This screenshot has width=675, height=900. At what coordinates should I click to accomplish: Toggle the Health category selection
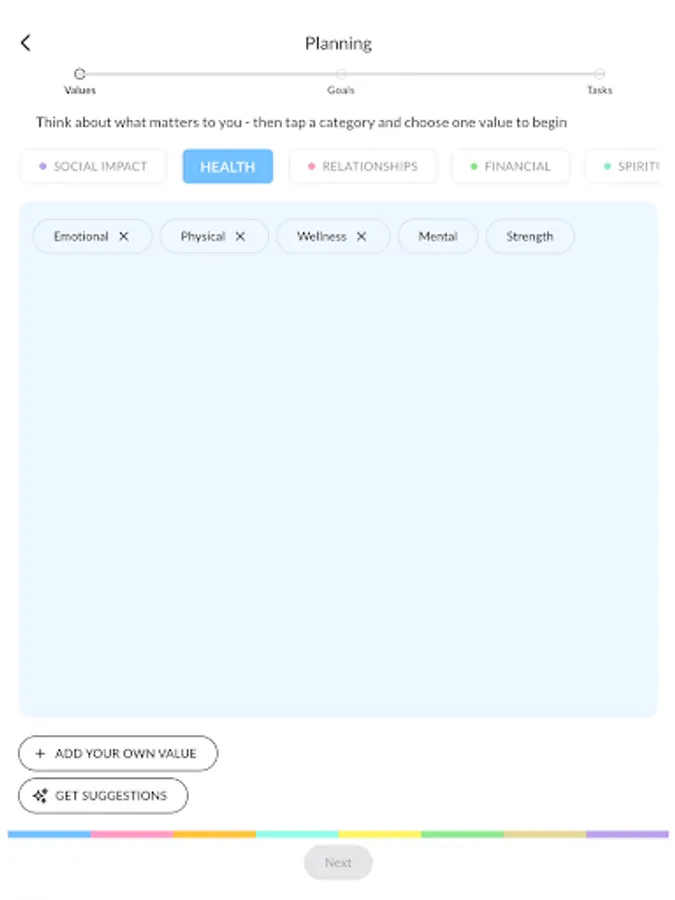pos(227,166)
